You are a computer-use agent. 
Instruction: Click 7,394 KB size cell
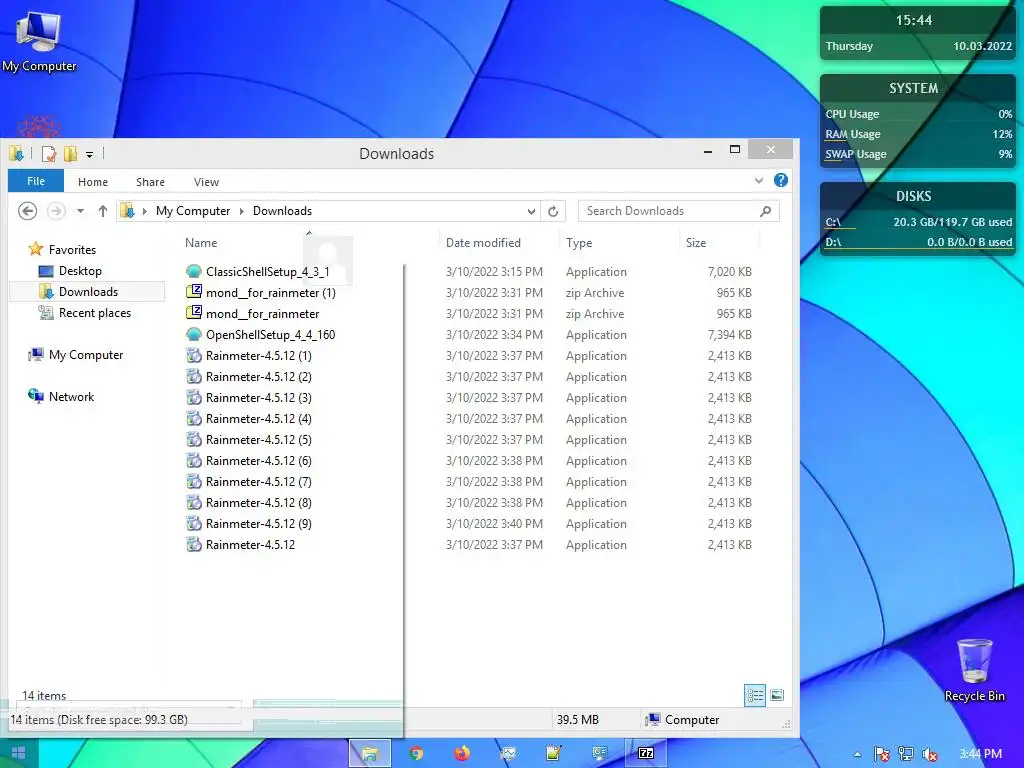[x=729, y=334]
